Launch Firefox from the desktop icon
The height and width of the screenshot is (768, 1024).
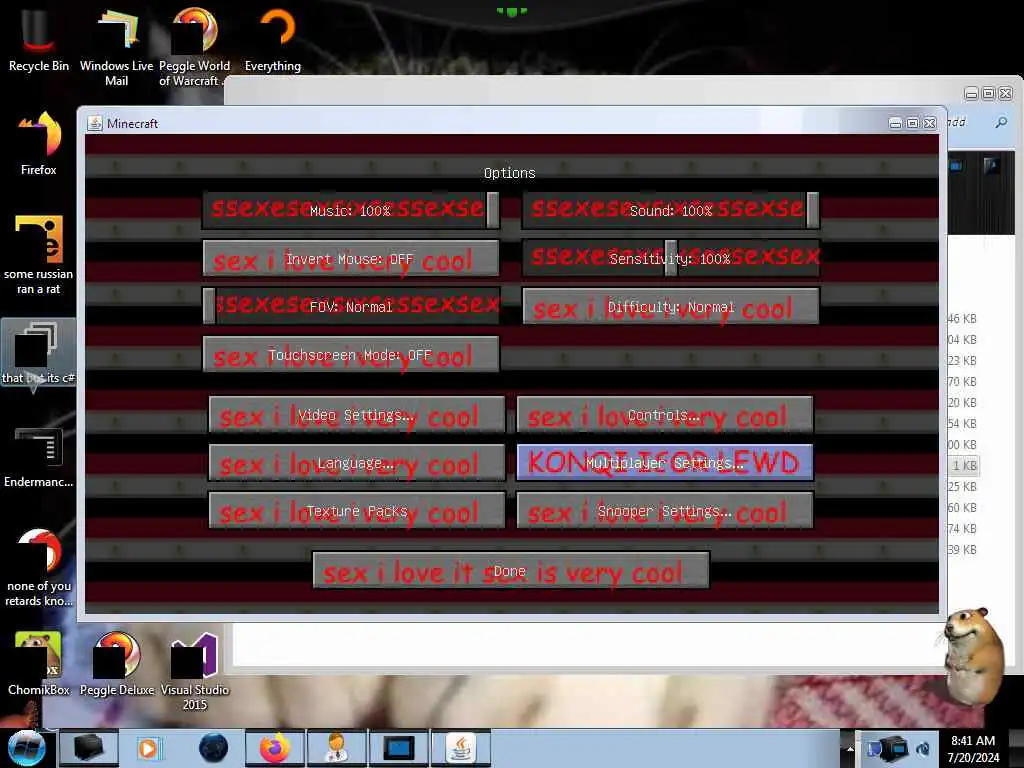39,144
